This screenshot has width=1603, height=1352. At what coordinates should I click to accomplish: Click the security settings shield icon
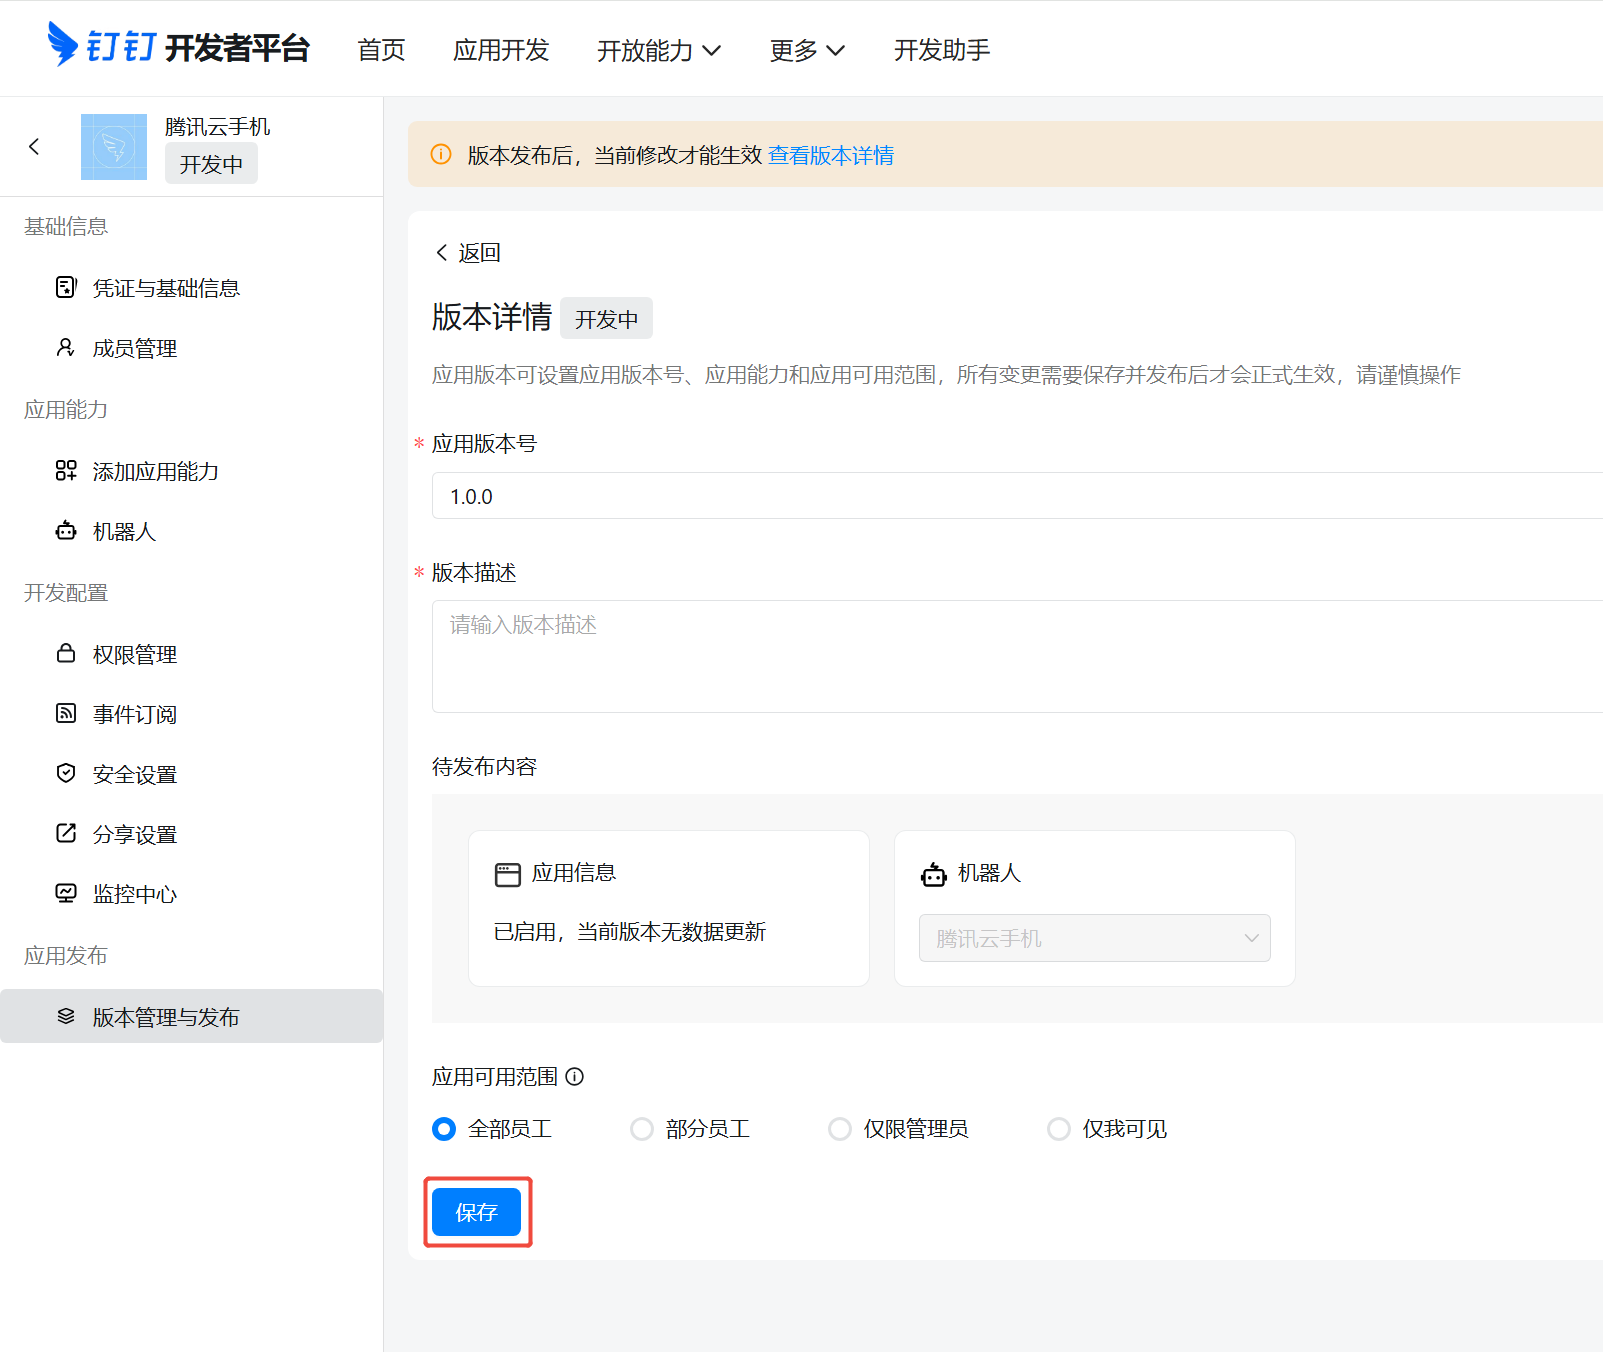click(x=66, y=774)
